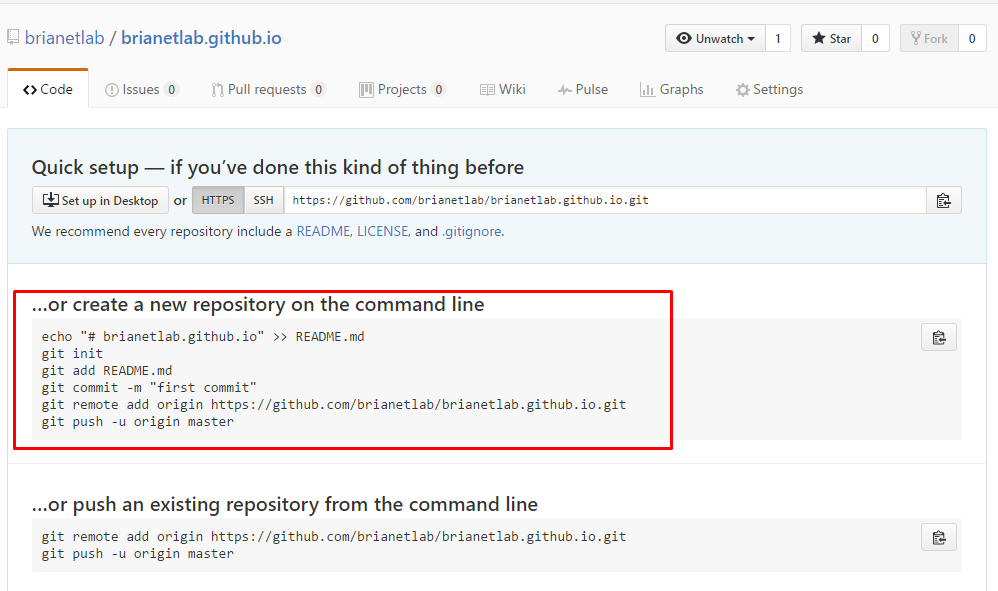Switch the clone URL to SSH
998x591 pixels.
tap(264, 200)
